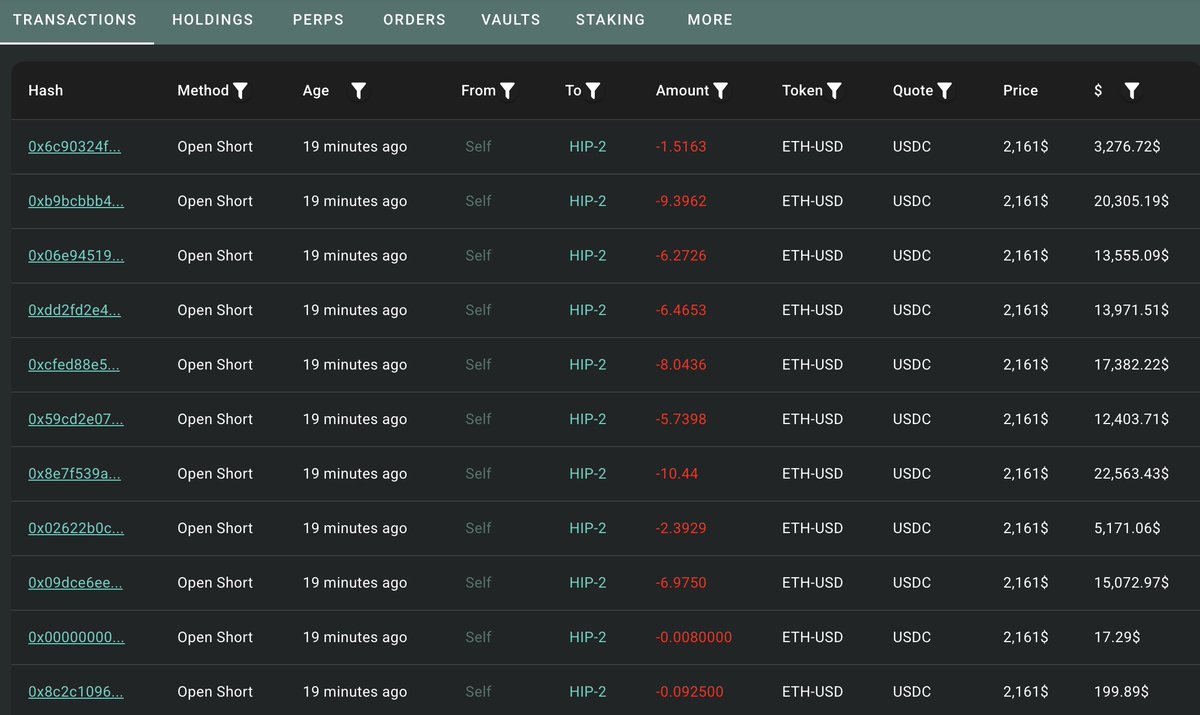Open the Perps tab
The image size is (1200, 715).
pyautogui.click(x=318, y=20)
